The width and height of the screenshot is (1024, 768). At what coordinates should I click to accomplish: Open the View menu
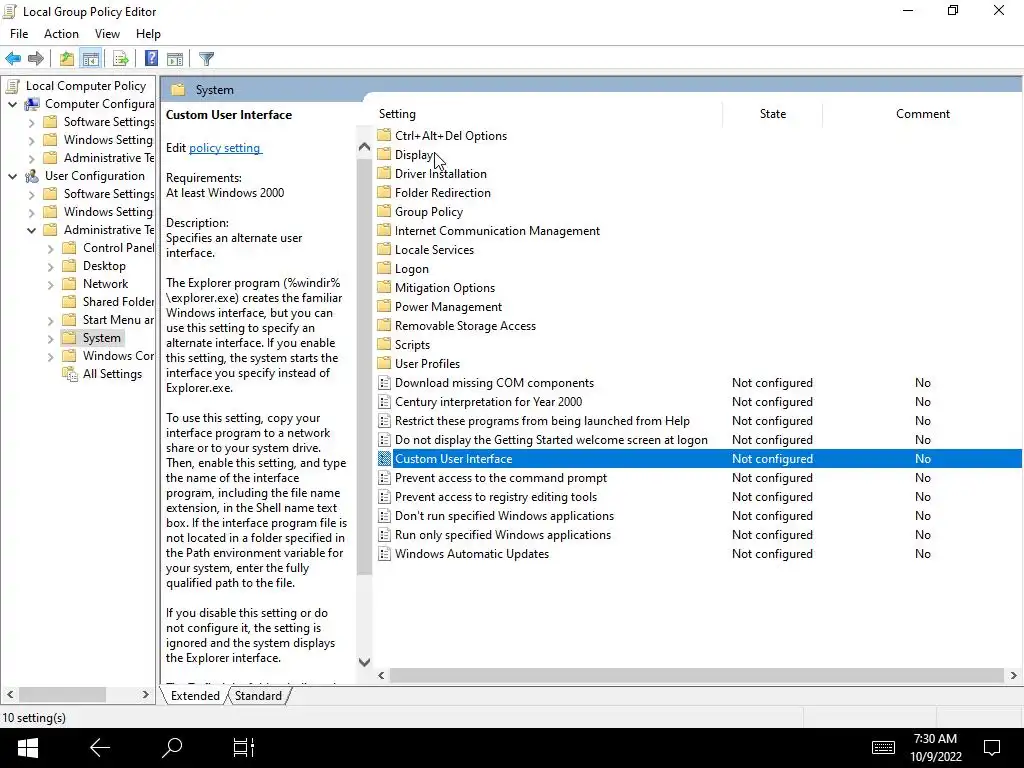pyautogui.click(x=107, y=34)
